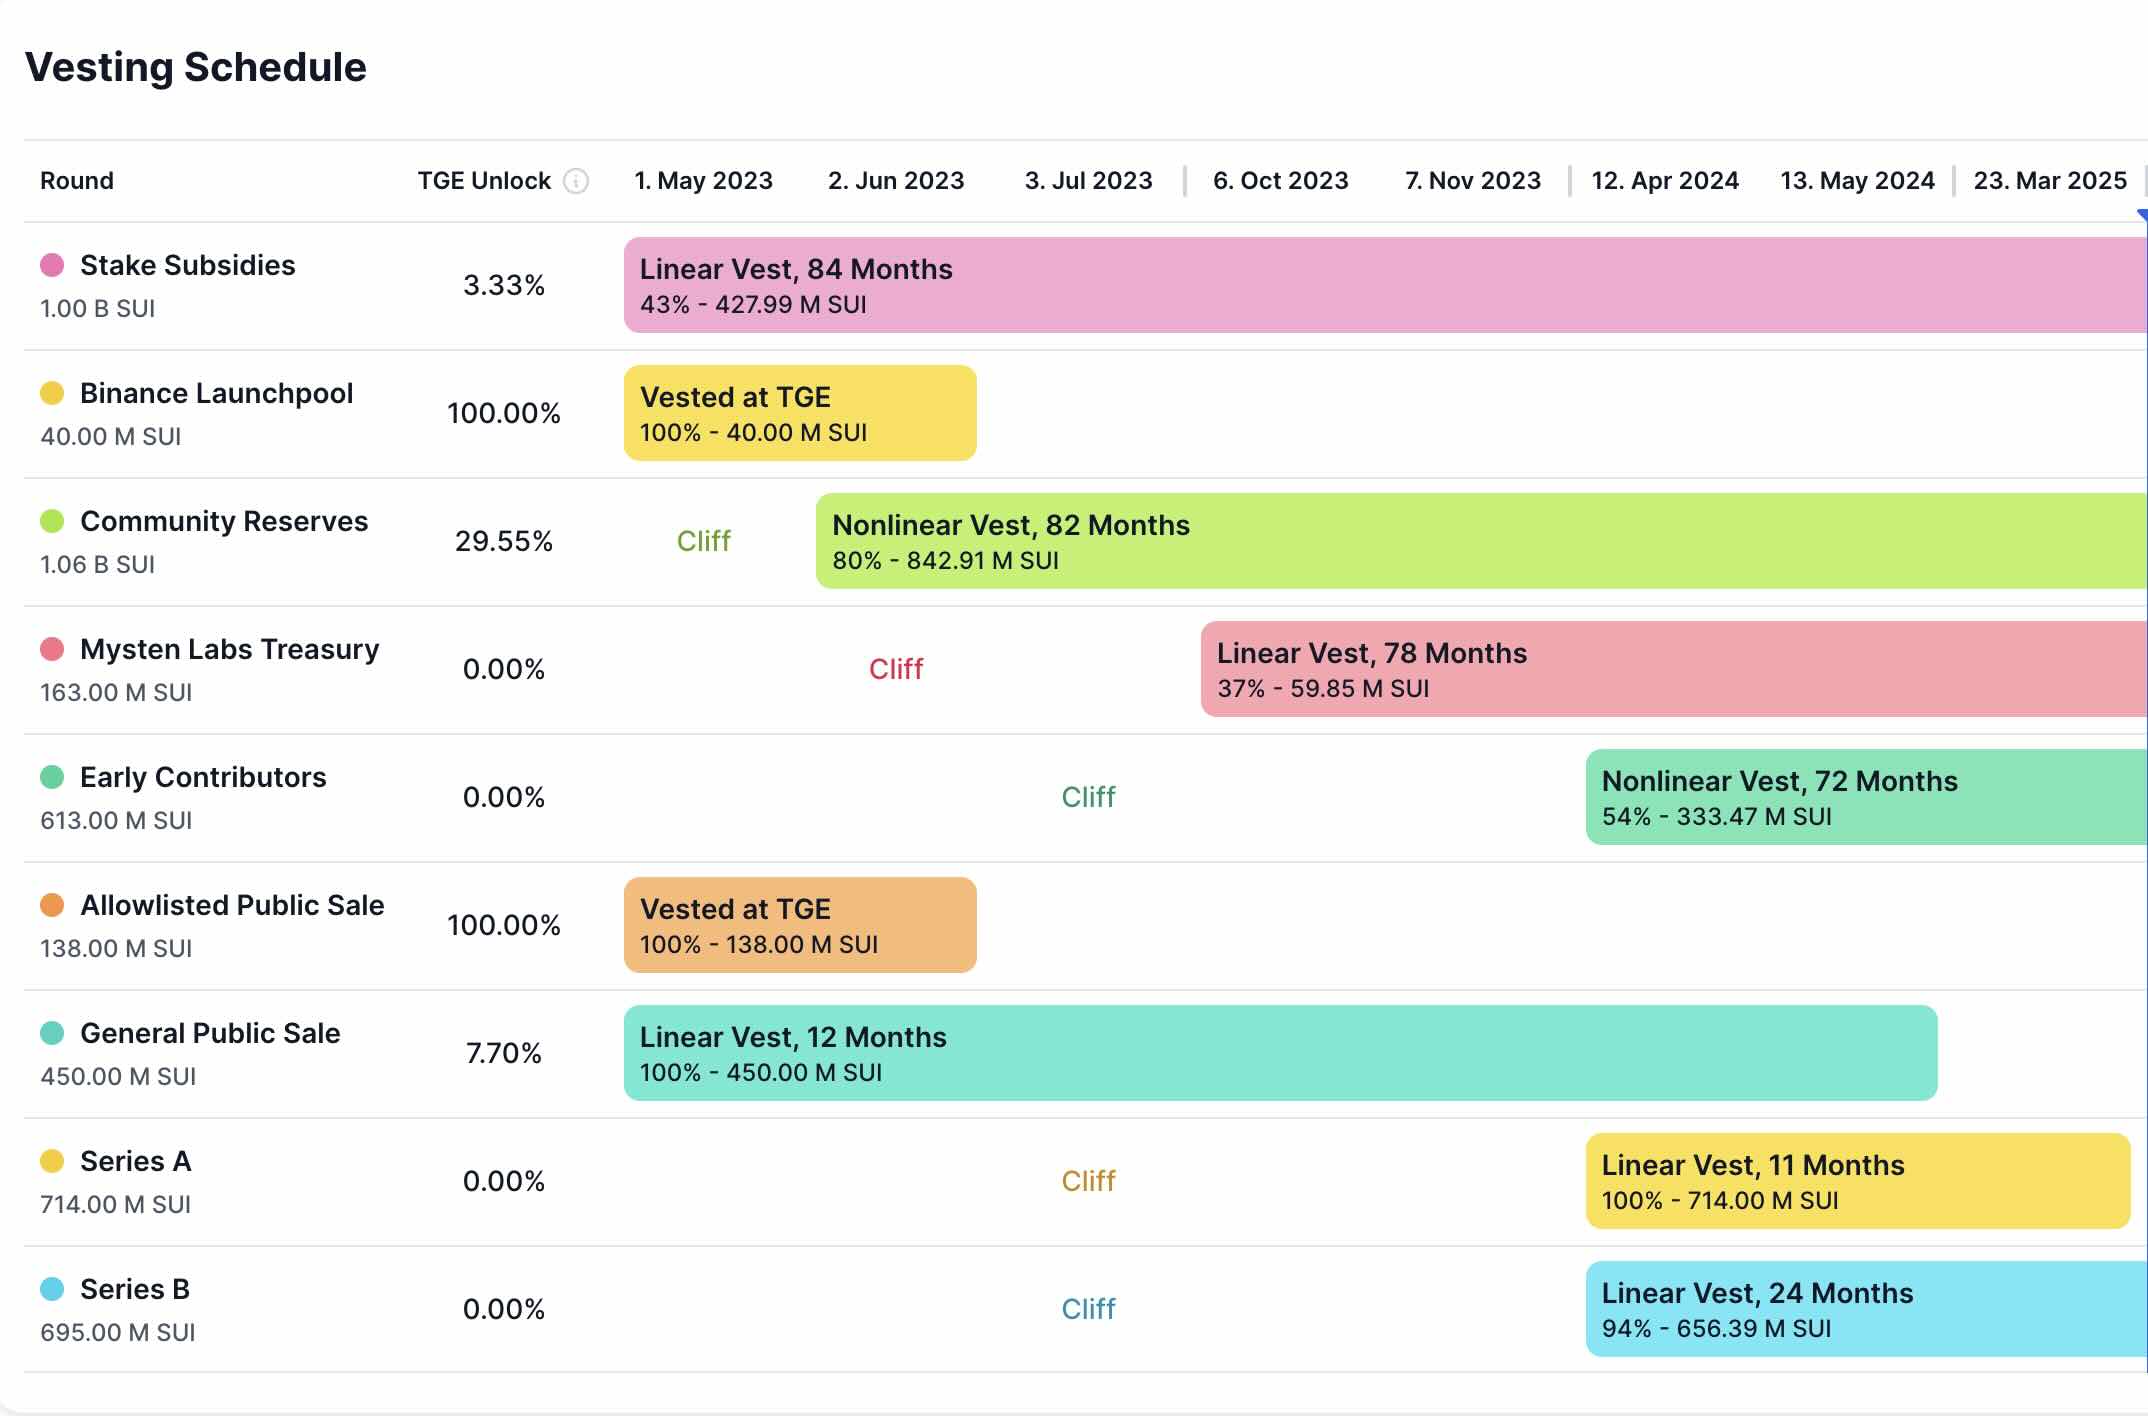Click the 23. Mar 2025 timeline date

[x=2049, y=181]
